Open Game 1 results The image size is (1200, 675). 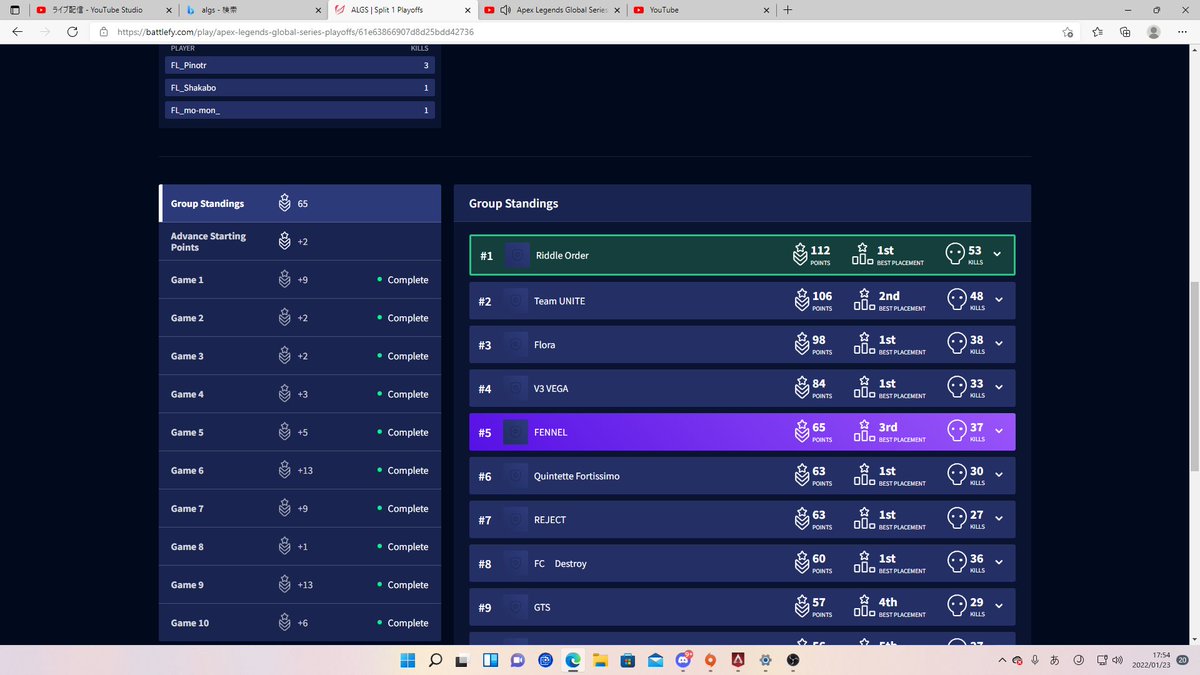(x=300, y=280)
